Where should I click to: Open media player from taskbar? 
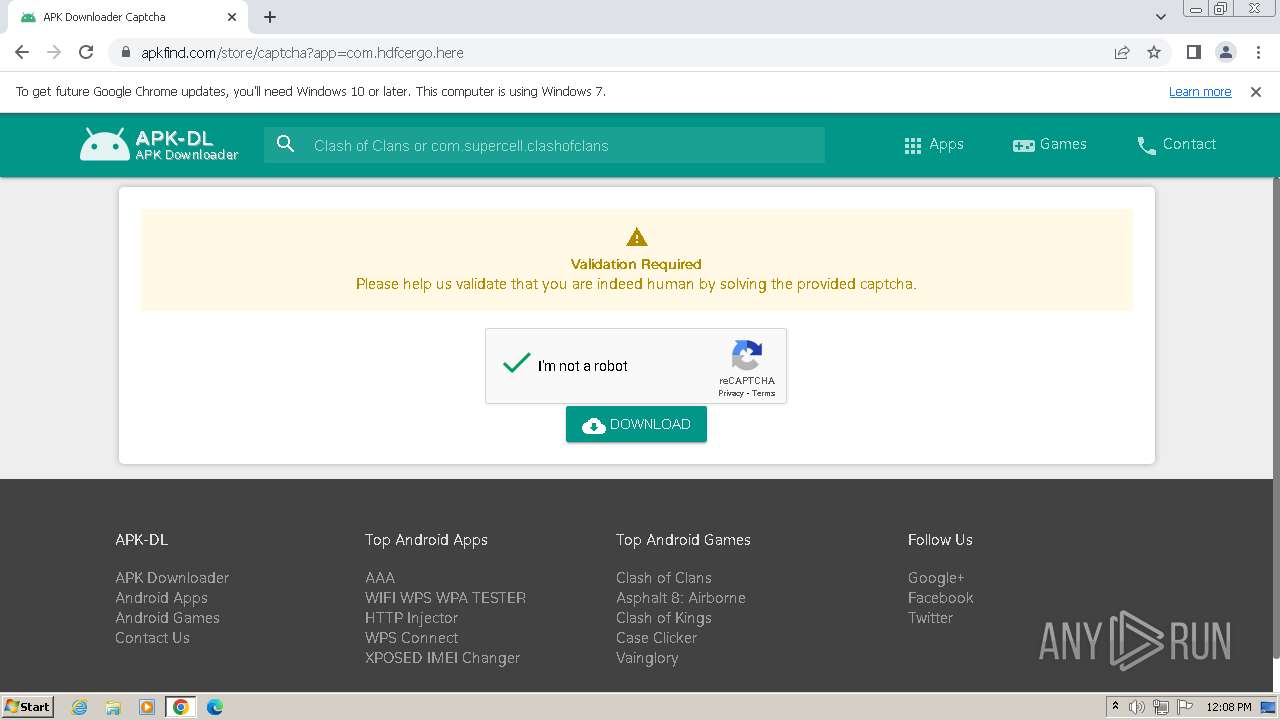[x=147, y=707]
